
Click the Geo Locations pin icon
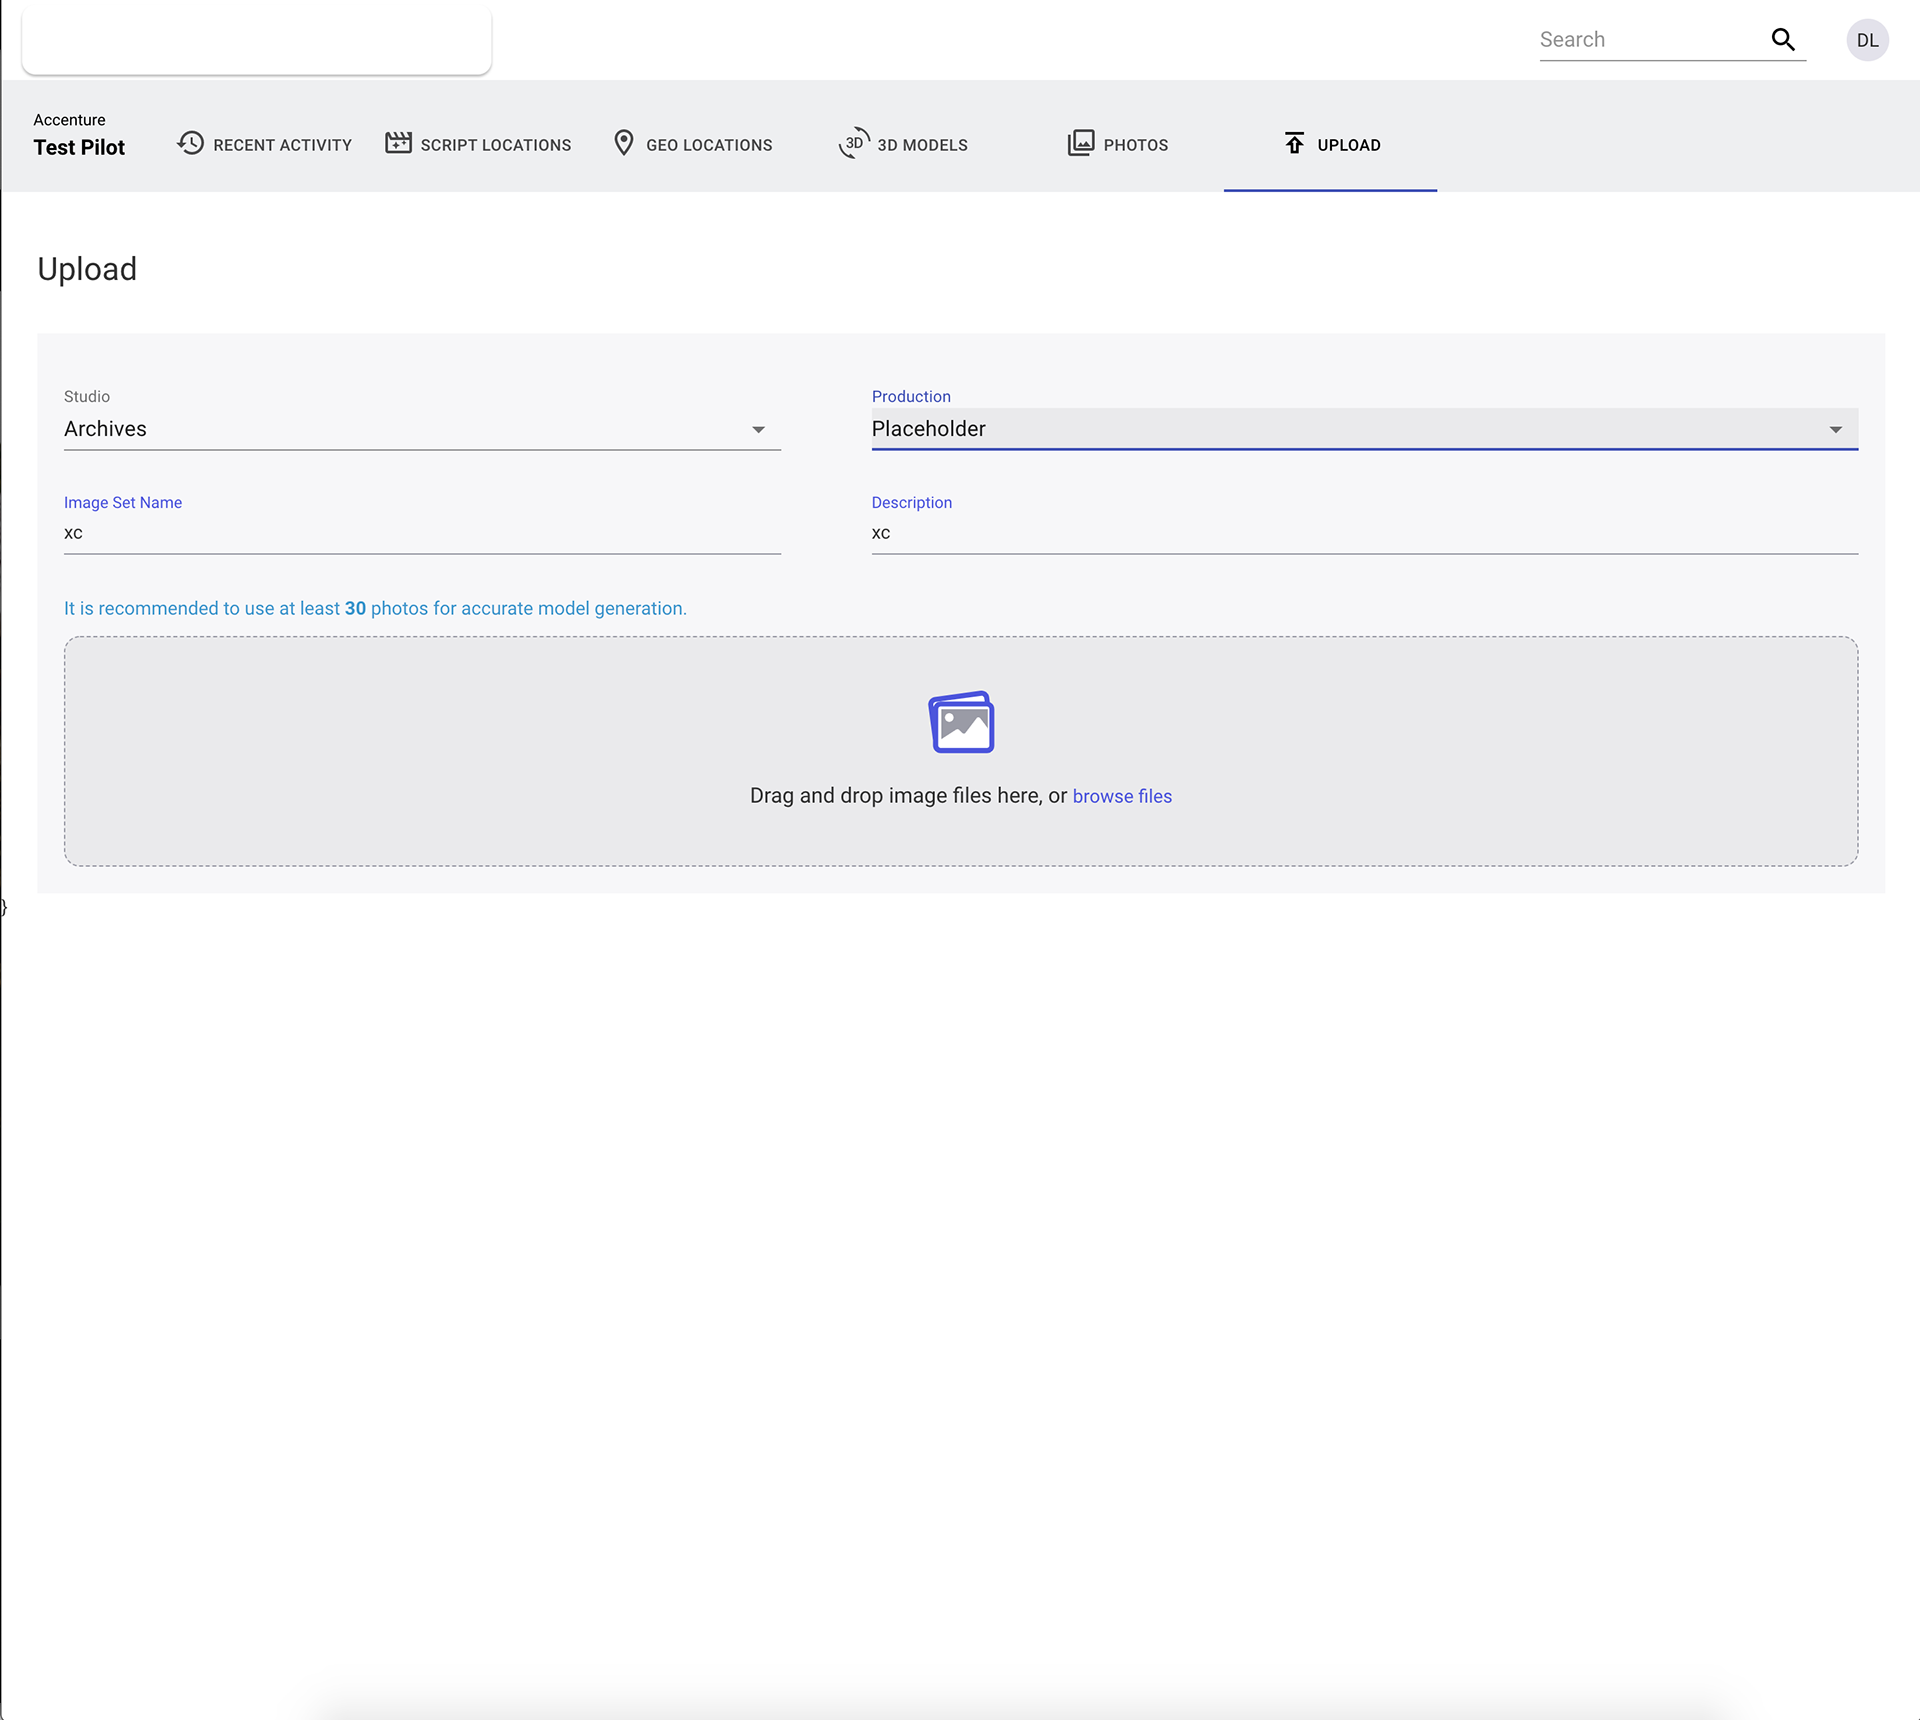(623, 143)
